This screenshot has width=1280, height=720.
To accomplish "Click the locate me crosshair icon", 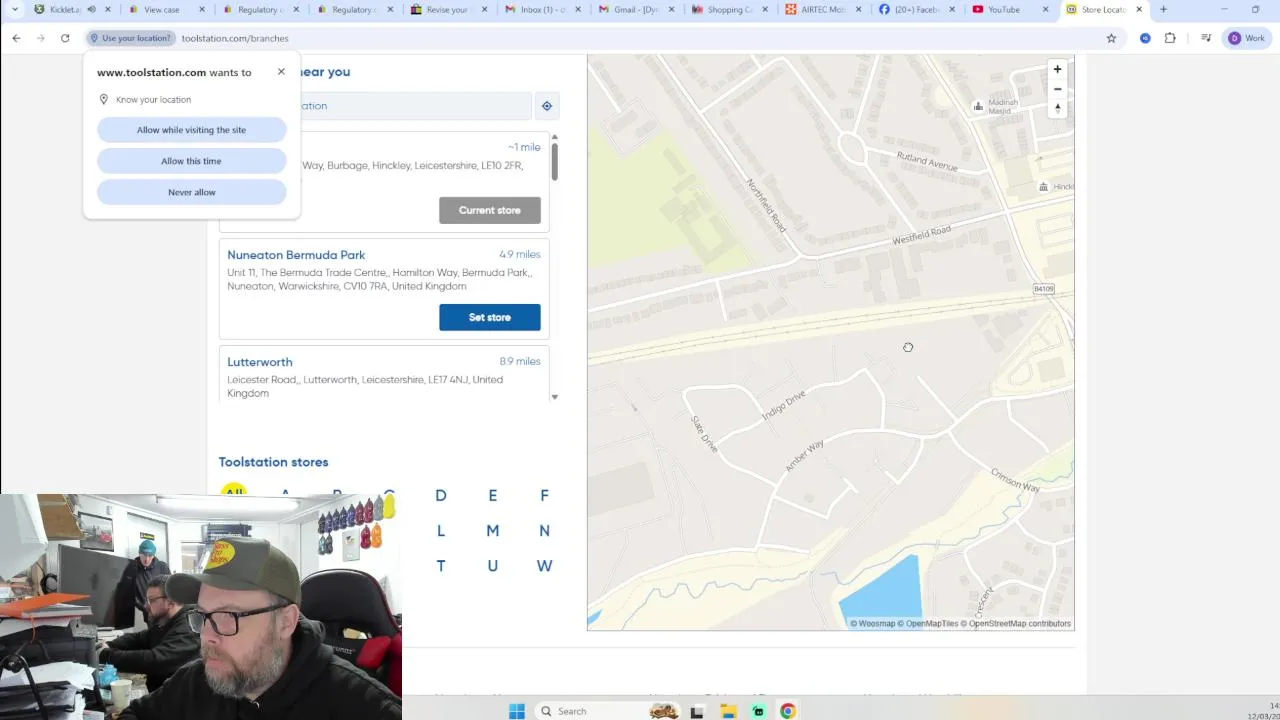I will 546,106.
